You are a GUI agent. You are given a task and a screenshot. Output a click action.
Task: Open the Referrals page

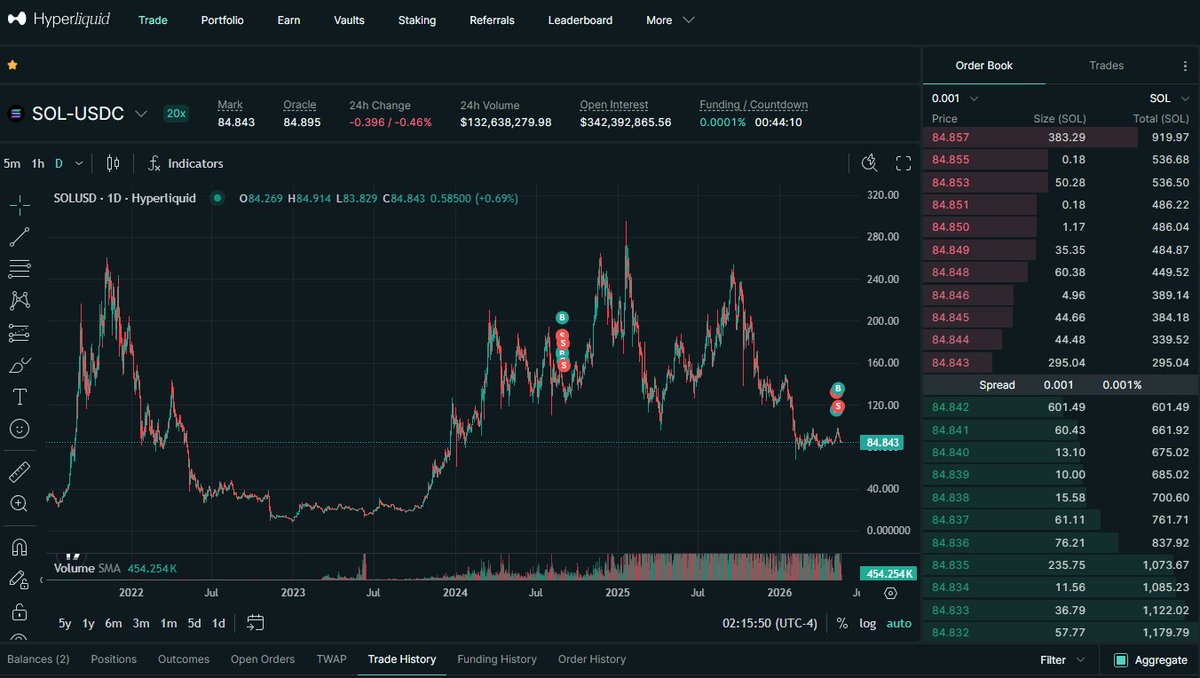(492, 20)
